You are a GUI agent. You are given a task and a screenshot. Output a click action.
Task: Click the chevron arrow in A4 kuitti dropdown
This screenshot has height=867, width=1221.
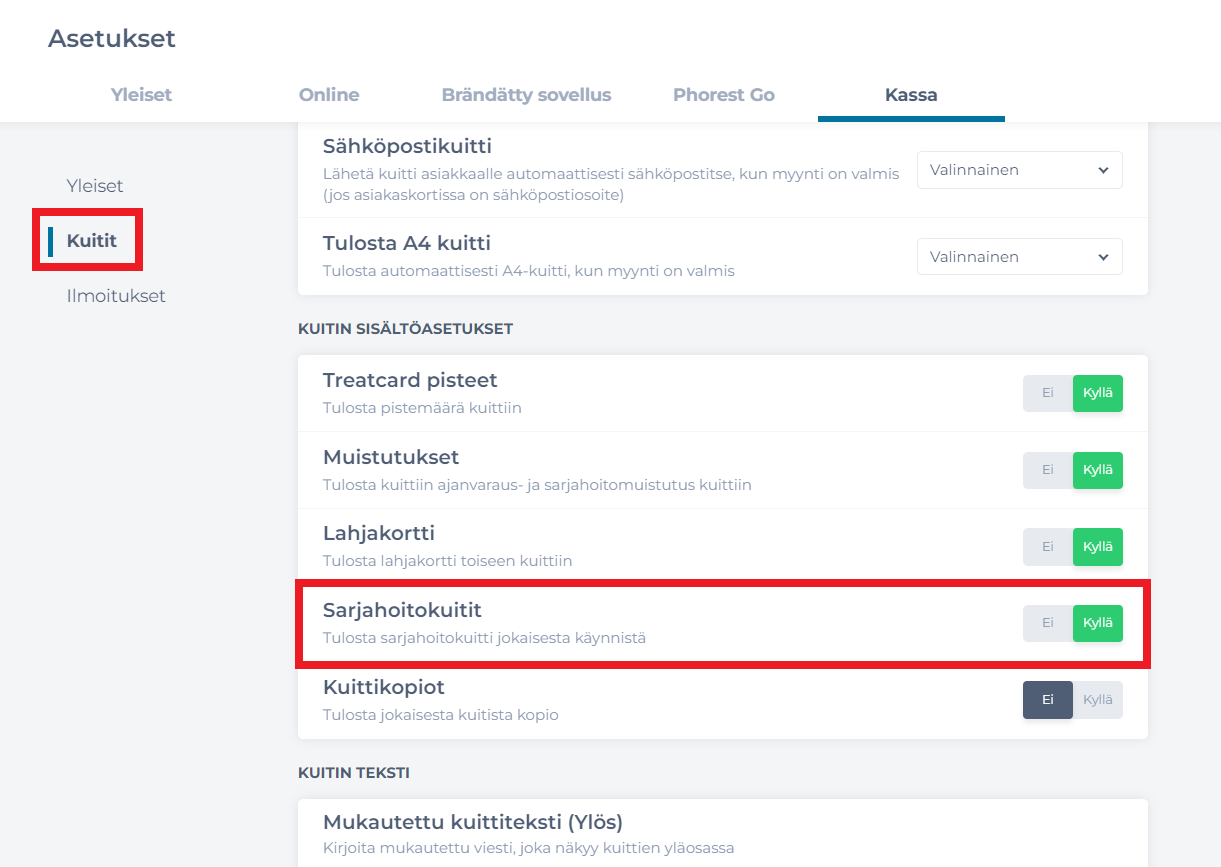click(x=1103, y=257)
